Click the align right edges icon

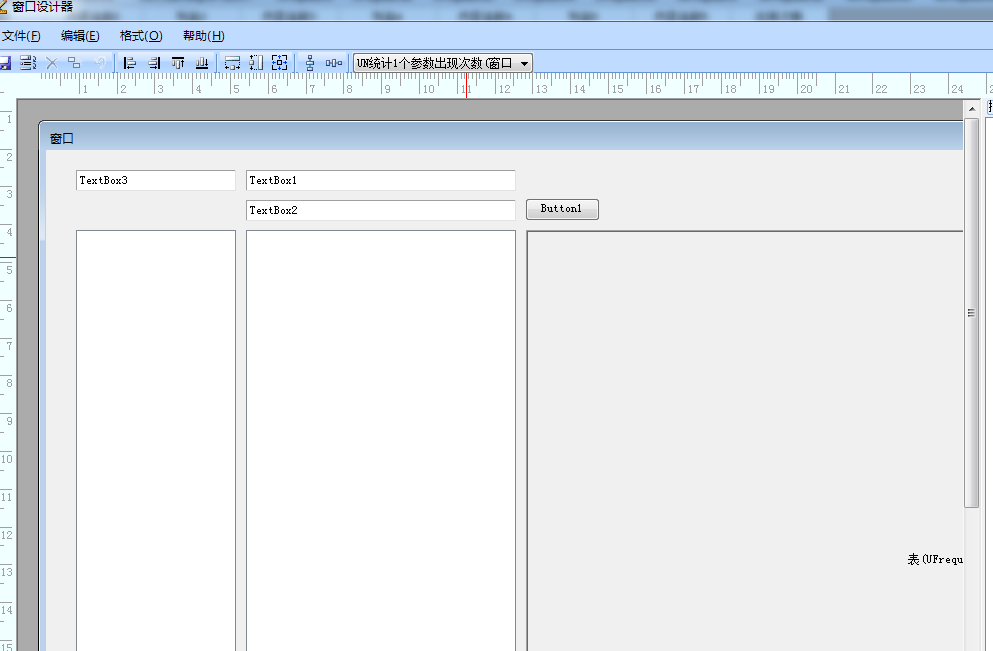[x=154, y=63]
